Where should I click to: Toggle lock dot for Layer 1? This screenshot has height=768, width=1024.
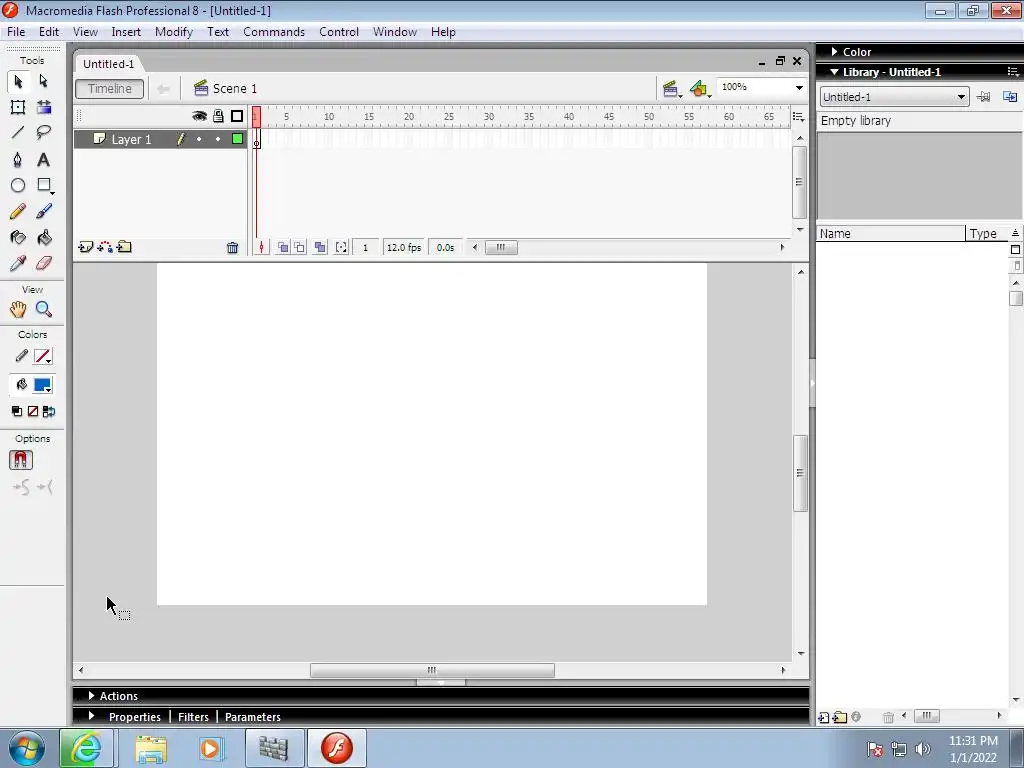point(218,139)
